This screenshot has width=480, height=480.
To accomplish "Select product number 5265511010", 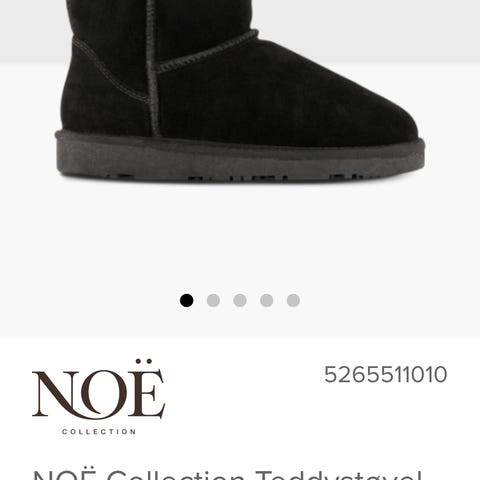I will [x=385, y=374].
